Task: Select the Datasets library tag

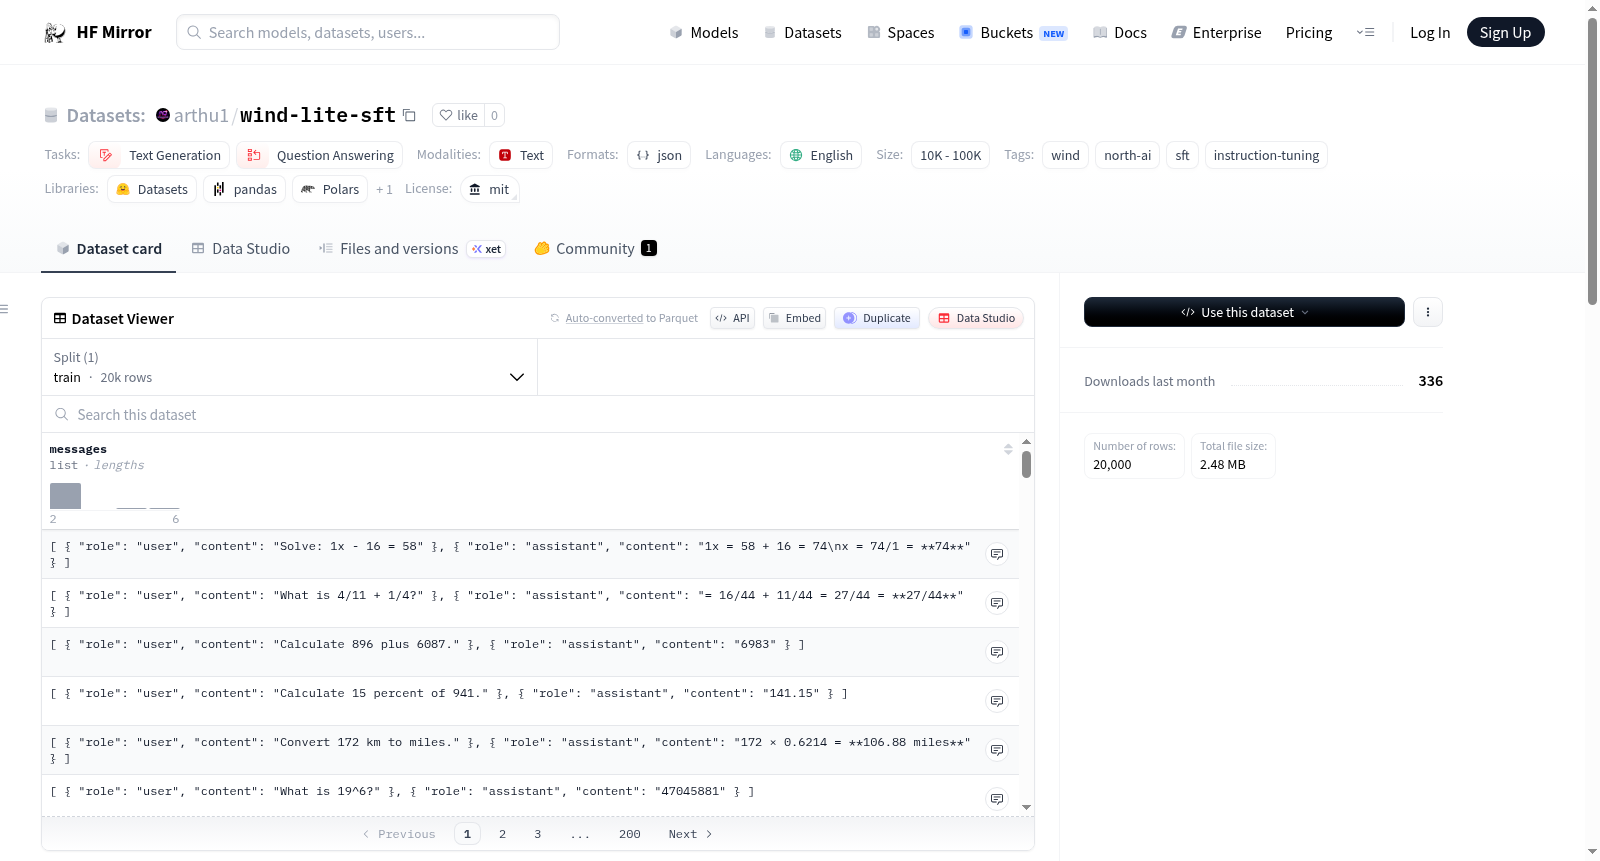Action: point(152,189)
